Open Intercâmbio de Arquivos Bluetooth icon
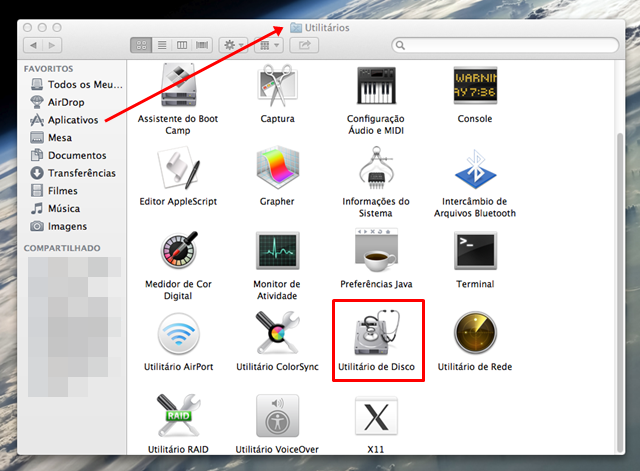Image resolution: width=640 pixels, height=471 pixels. (475, 169)
